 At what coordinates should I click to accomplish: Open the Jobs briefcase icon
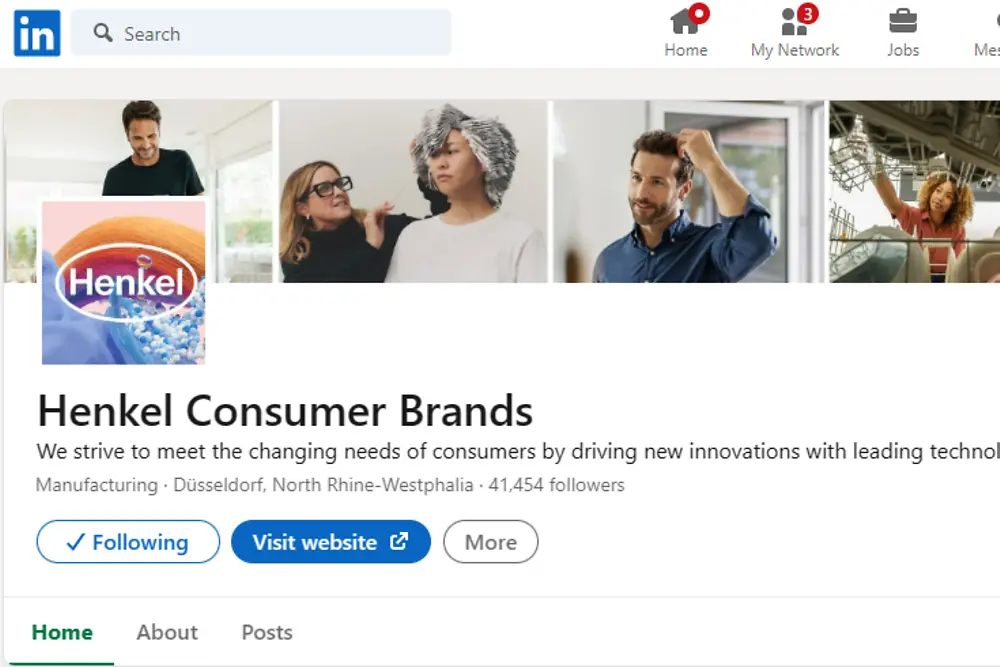pos(903,22)
